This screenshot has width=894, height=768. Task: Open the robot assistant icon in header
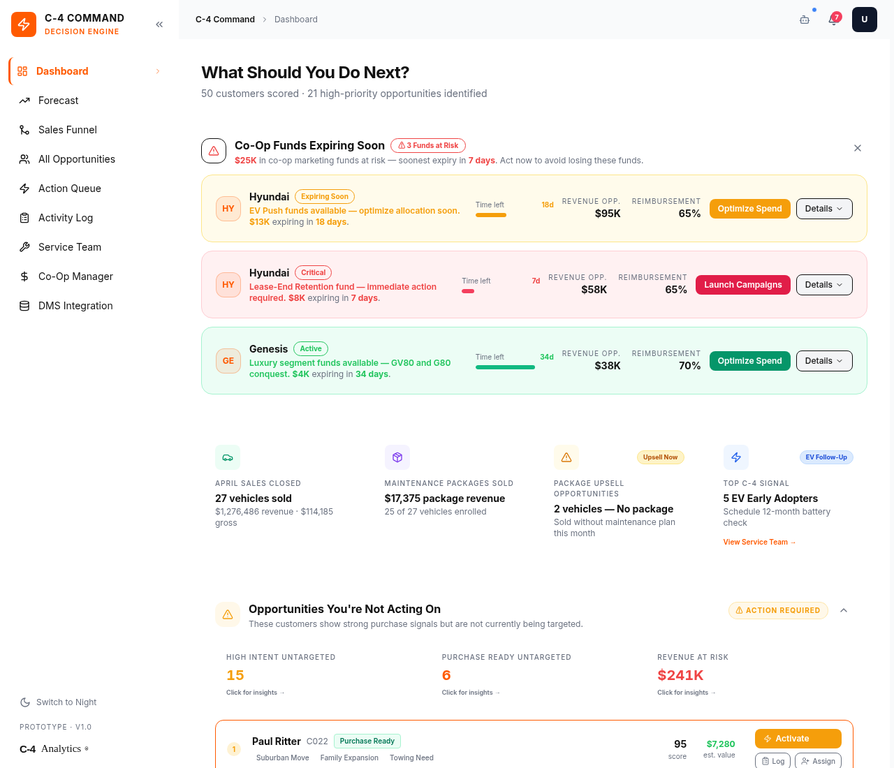(x=804, y=20)
